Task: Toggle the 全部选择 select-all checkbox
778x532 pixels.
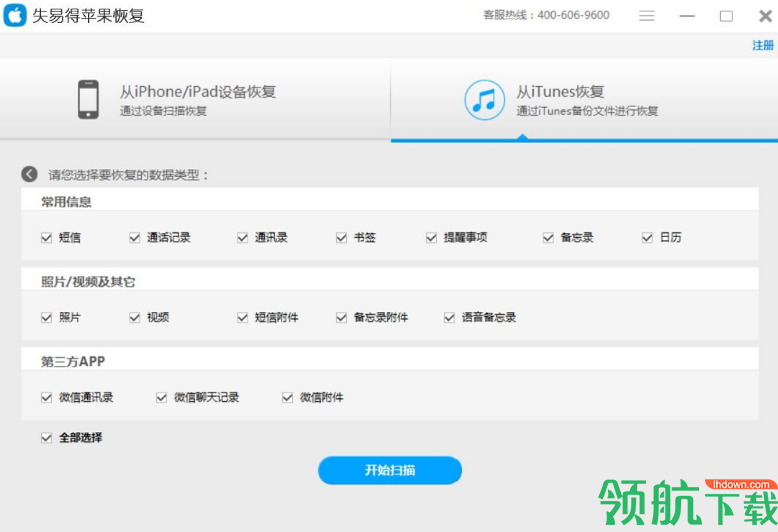Action: click(x=47, y=438)
